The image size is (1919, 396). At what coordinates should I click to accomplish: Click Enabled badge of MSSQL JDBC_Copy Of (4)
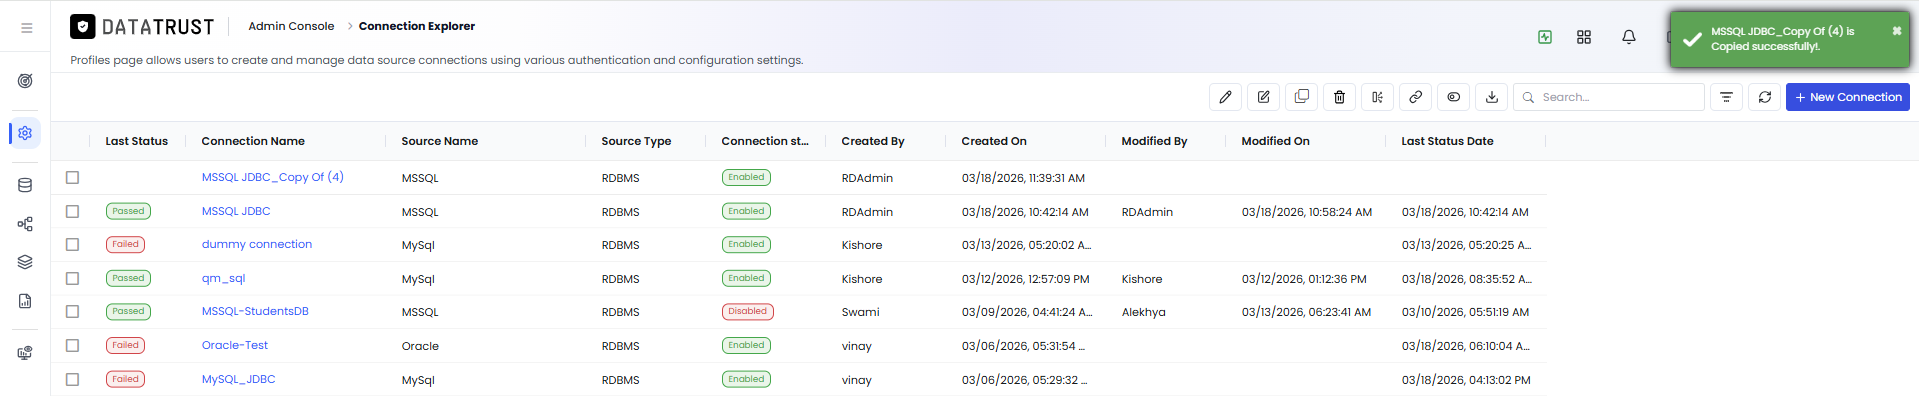[746, 177]
